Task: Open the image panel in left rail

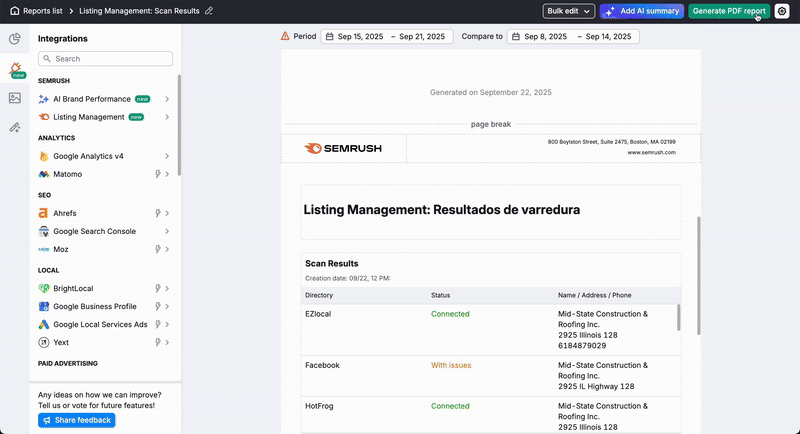Action: coord(14,98)
